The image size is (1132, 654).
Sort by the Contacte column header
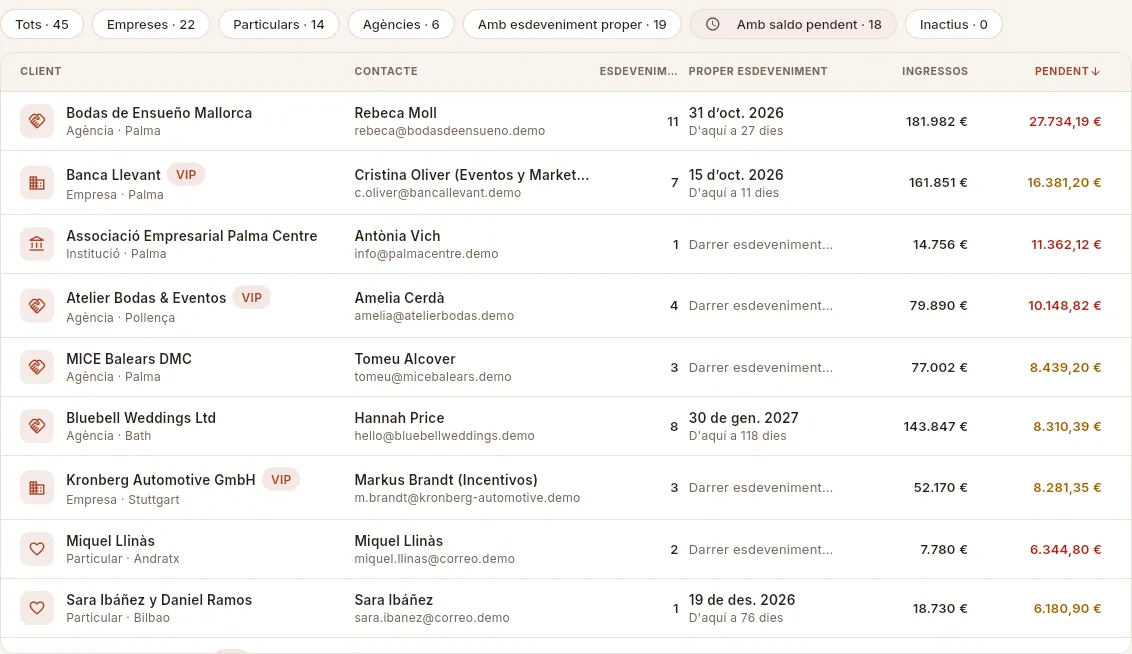pyautogui.click(x=386, y=71)
